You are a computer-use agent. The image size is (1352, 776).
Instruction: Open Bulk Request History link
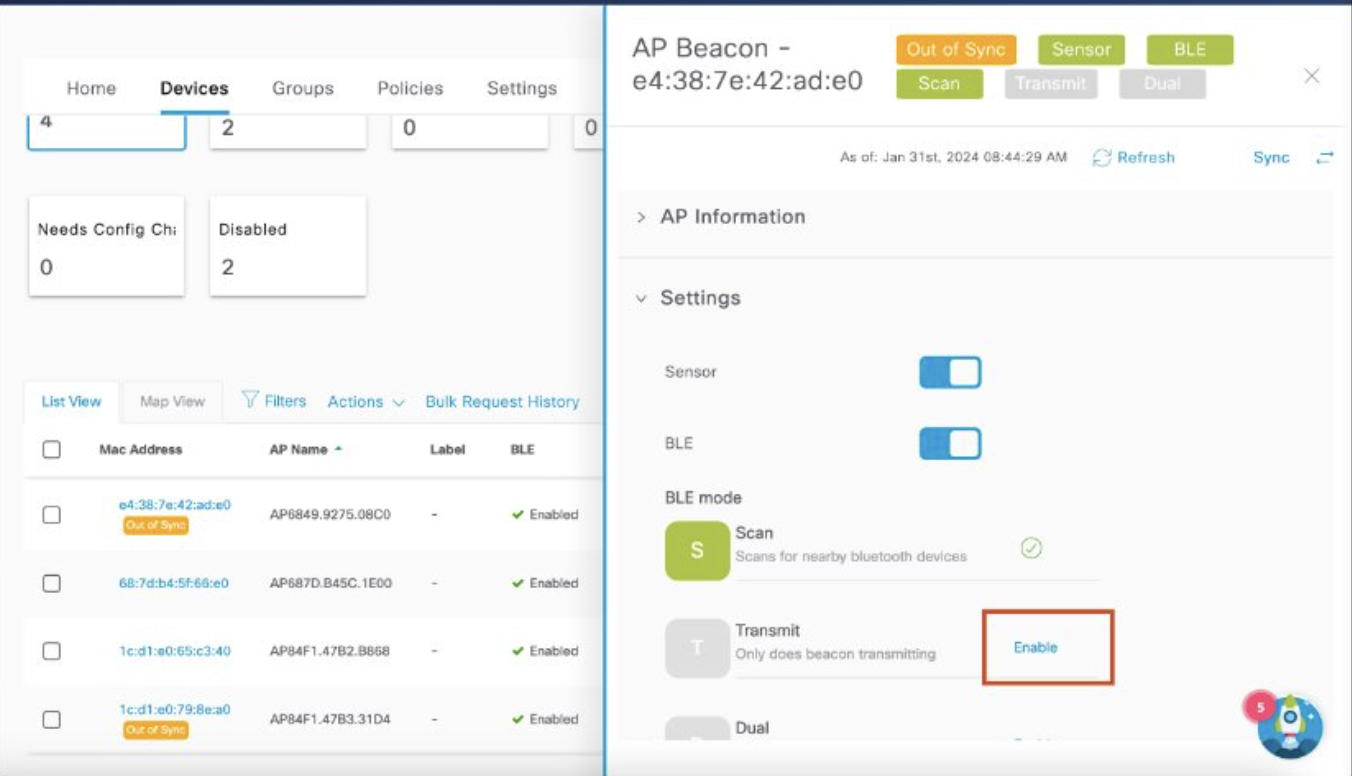coord(502,402)
